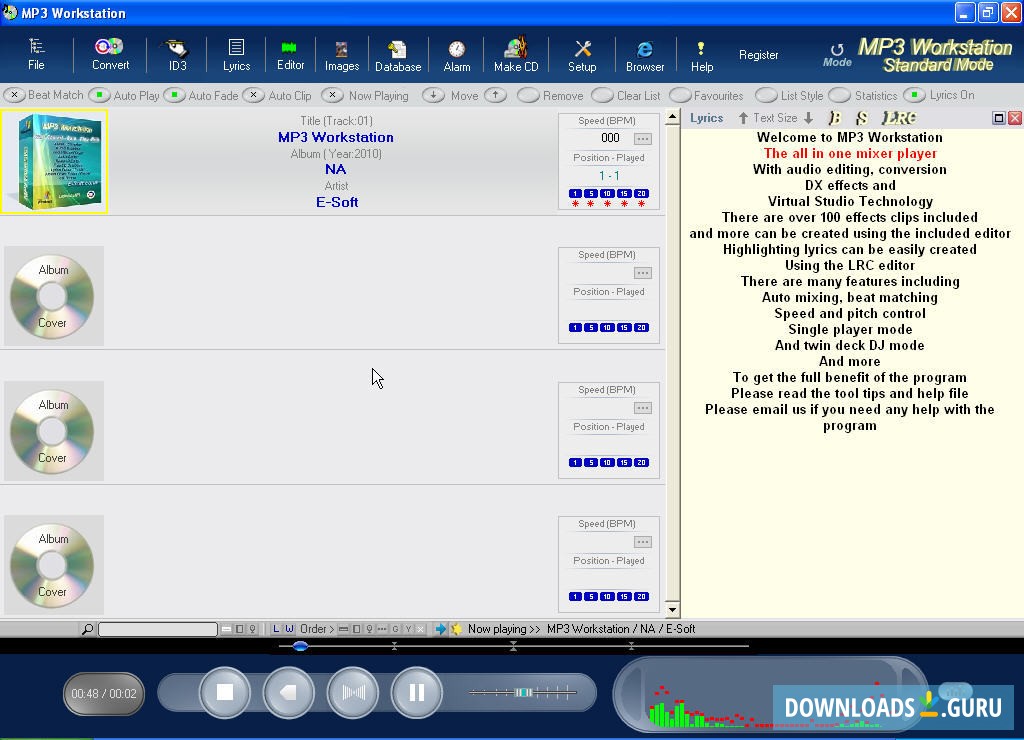Open BPM options for MP3 Workstation track

[643, 138]
